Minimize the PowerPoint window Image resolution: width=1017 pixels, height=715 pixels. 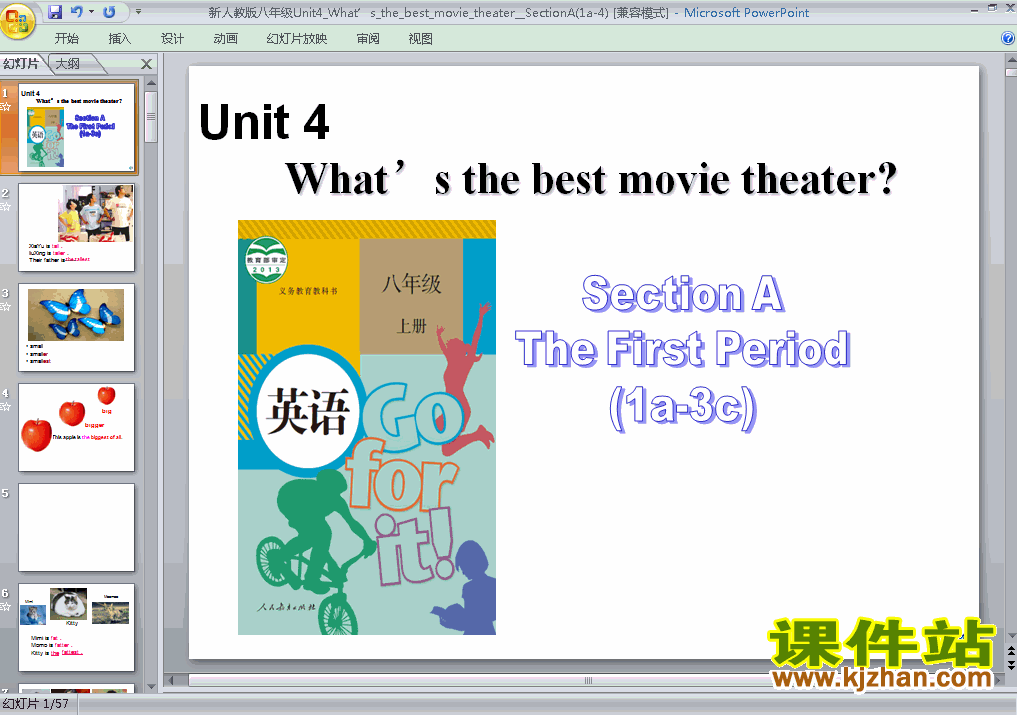click(x=975, y=9)
